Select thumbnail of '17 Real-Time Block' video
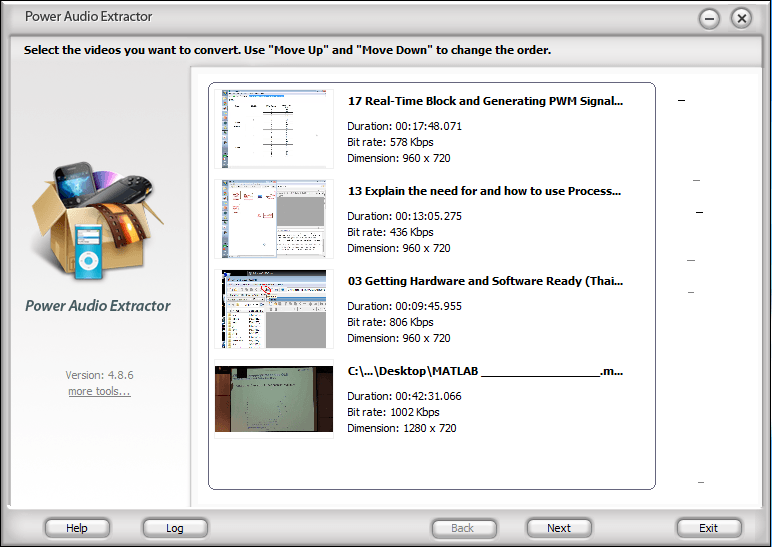Viewport: 772px width, 547px height. pos(274,129)
